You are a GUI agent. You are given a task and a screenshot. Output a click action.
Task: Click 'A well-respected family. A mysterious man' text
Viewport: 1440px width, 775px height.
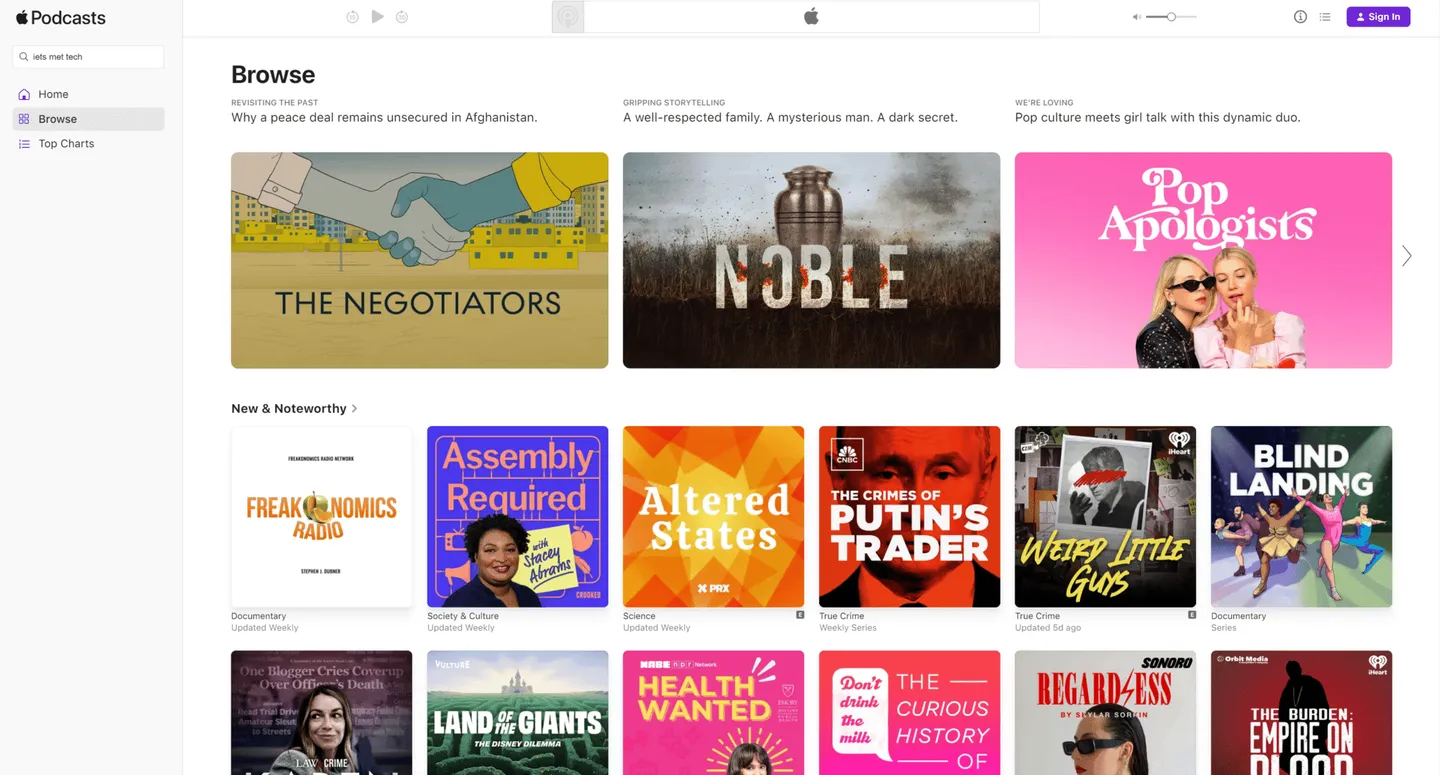pyautogui.click(x=790, y=118)
